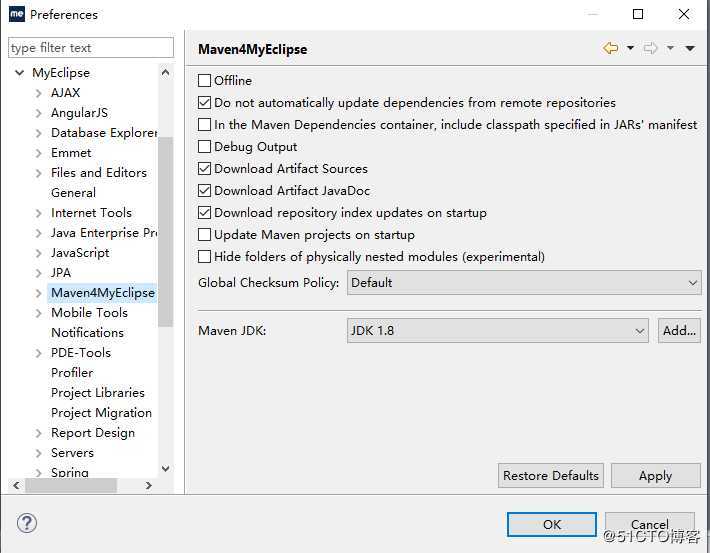Click the Apply button
The height and width of the screenshot is (553, 710).
[x=656, y=476]
